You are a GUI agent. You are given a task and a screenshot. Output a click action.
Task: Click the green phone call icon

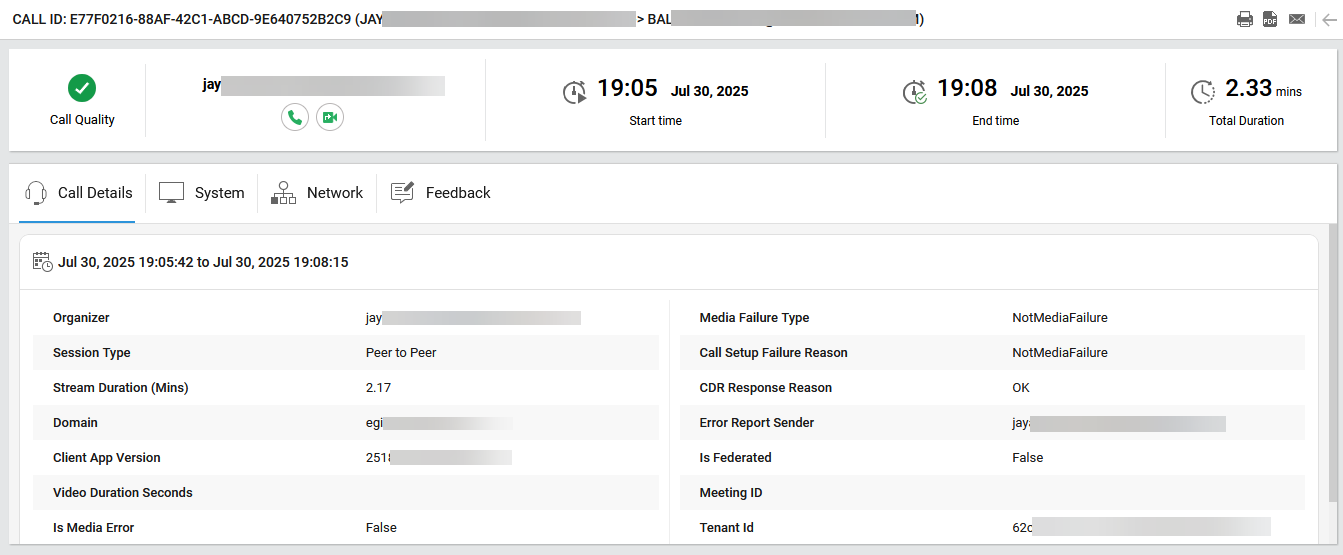tap(294, 117)
